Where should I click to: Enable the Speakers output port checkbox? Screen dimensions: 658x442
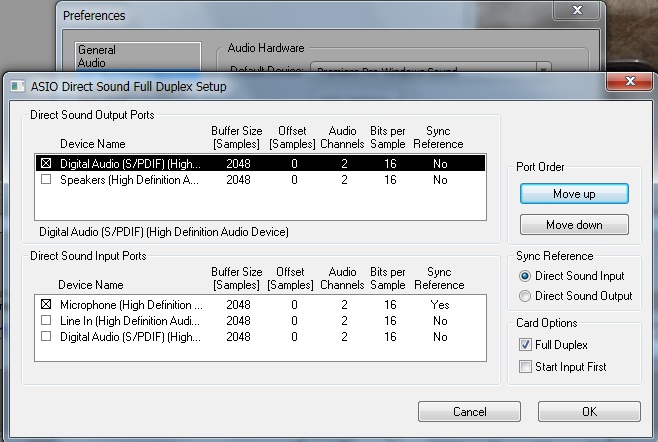tap(46, 179)
